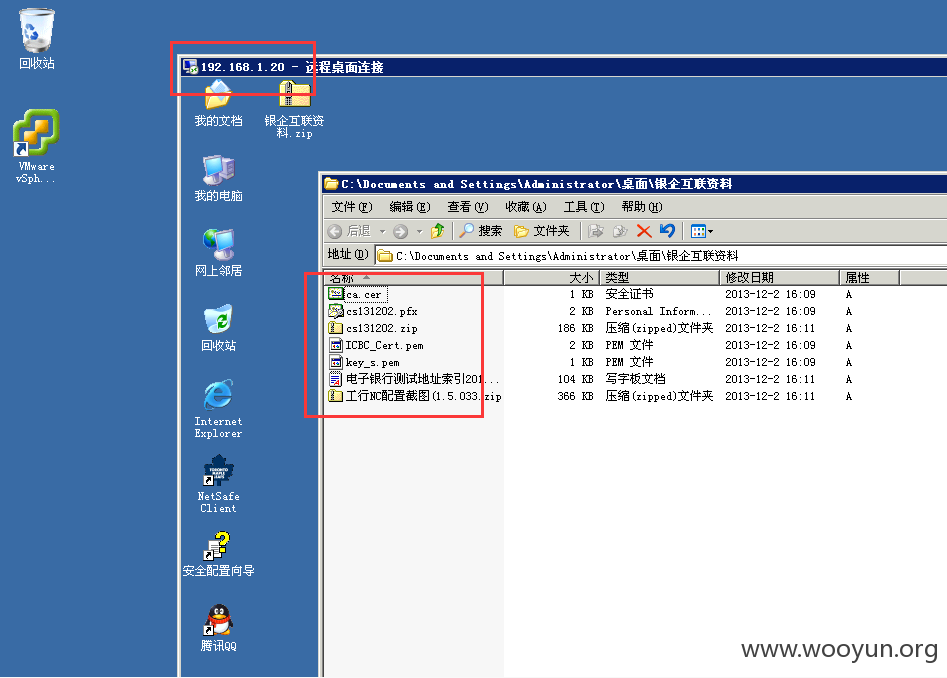Image resolution: width=947 pixels, height=678 pixels.
Task: Click the remote desktop title bar icon
Action: [190, 66]
